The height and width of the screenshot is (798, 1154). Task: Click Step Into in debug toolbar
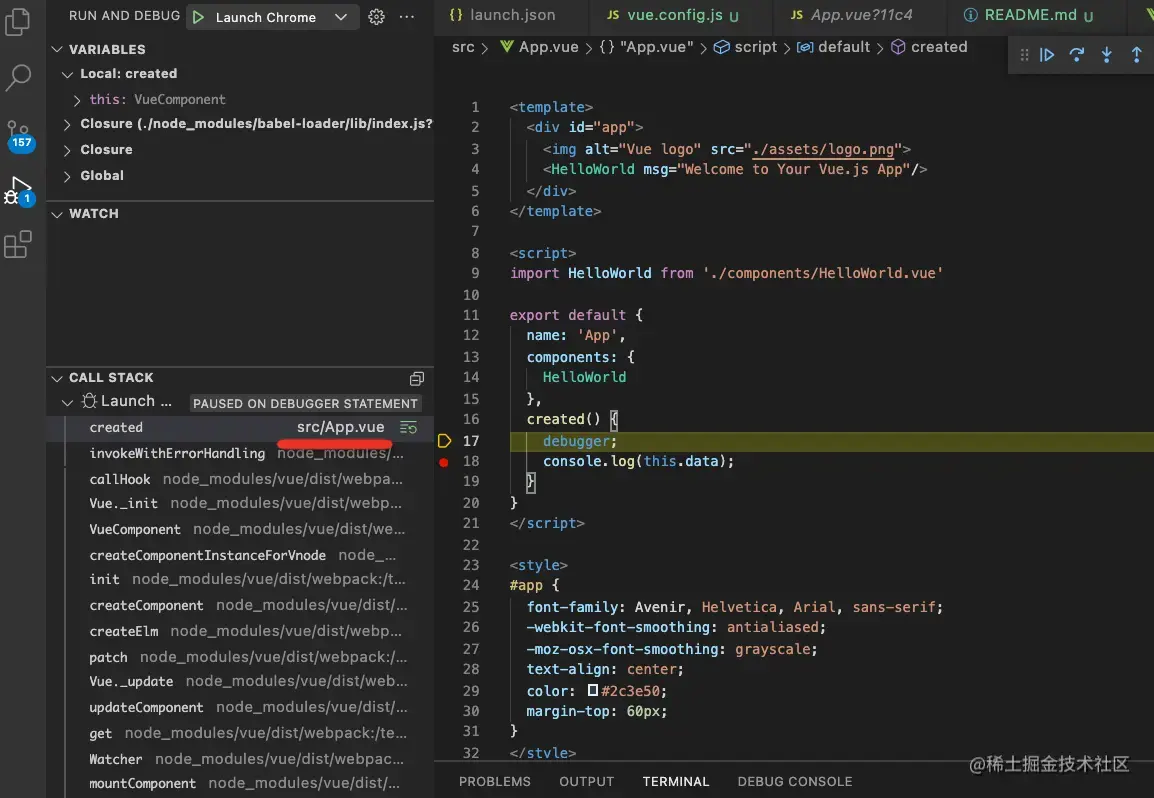point(1106,55)
